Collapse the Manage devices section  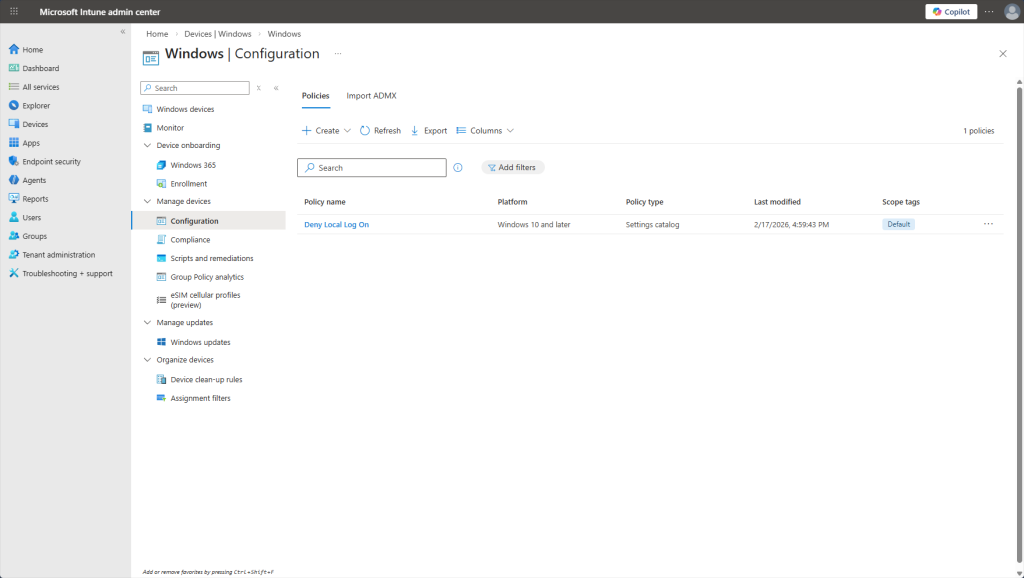147,202
